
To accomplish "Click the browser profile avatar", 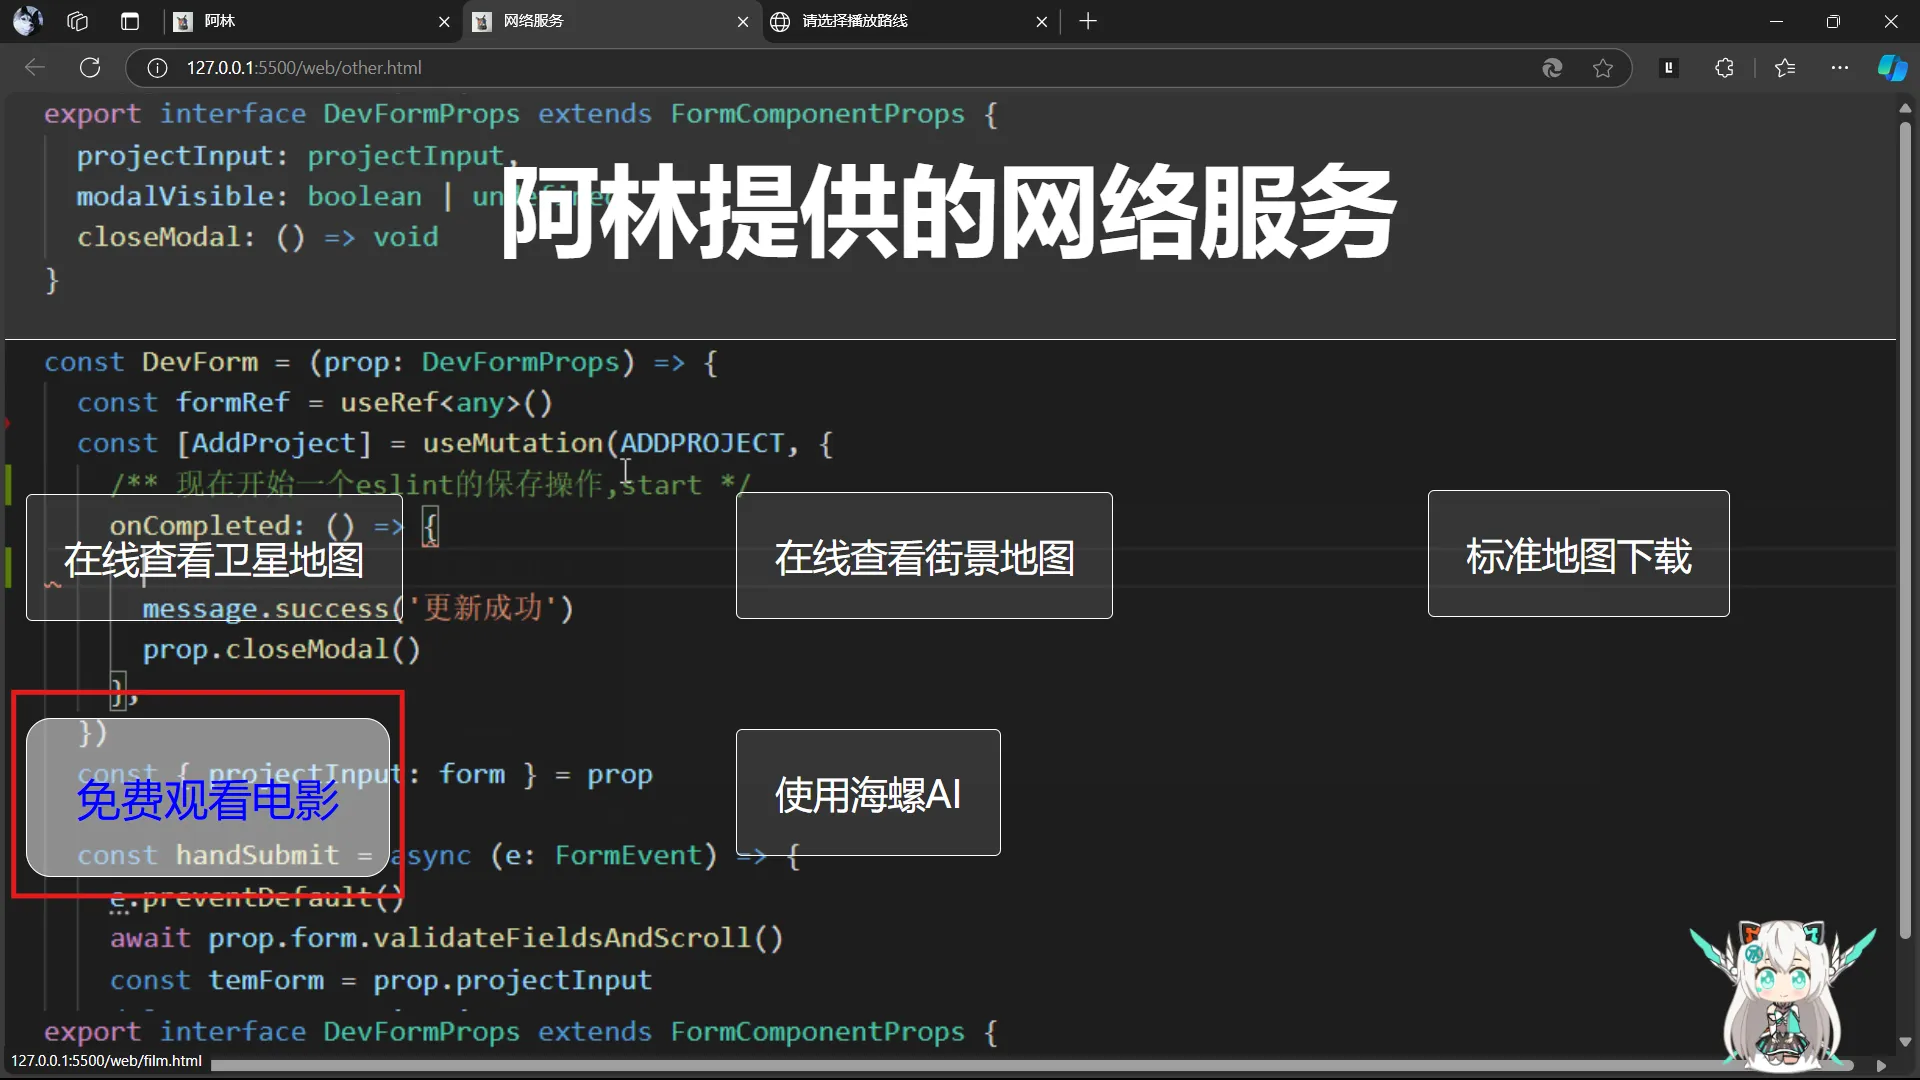I will point(28,21).
